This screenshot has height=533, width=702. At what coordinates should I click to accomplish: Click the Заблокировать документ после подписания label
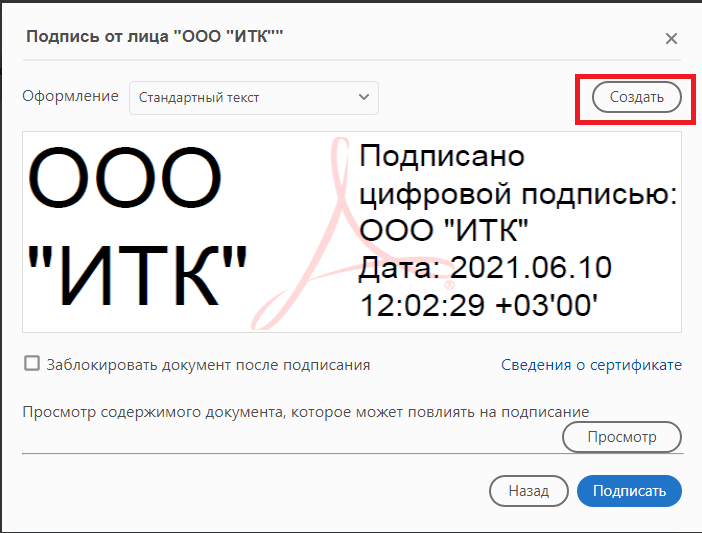208,365
